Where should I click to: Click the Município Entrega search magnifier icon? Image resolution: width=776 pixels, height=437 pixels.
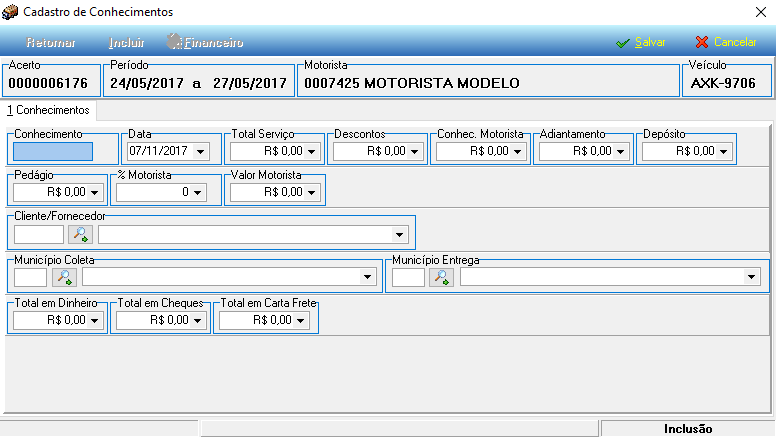click(441, 277)
